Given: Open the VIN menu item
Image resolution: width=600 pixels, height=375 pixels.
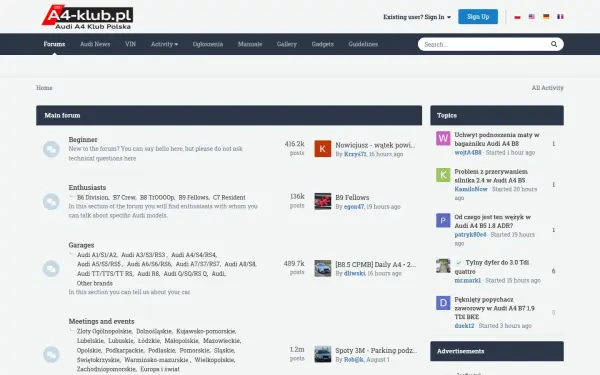Looking at the screenshot, I should tap(130, 44).
